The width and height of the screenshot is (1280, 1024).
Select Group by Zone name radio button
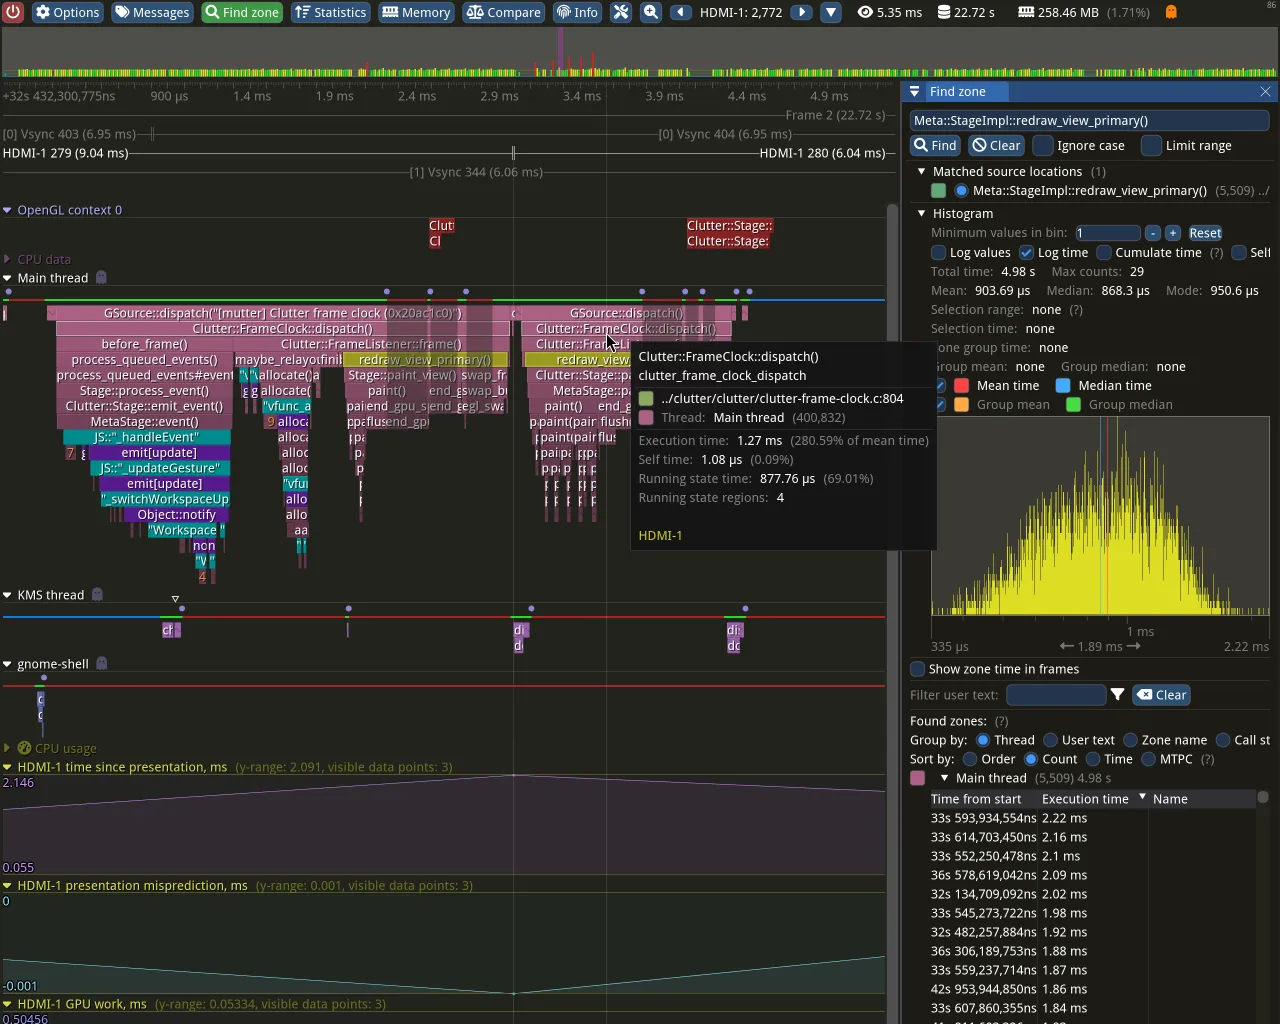tap(1130, 740)
